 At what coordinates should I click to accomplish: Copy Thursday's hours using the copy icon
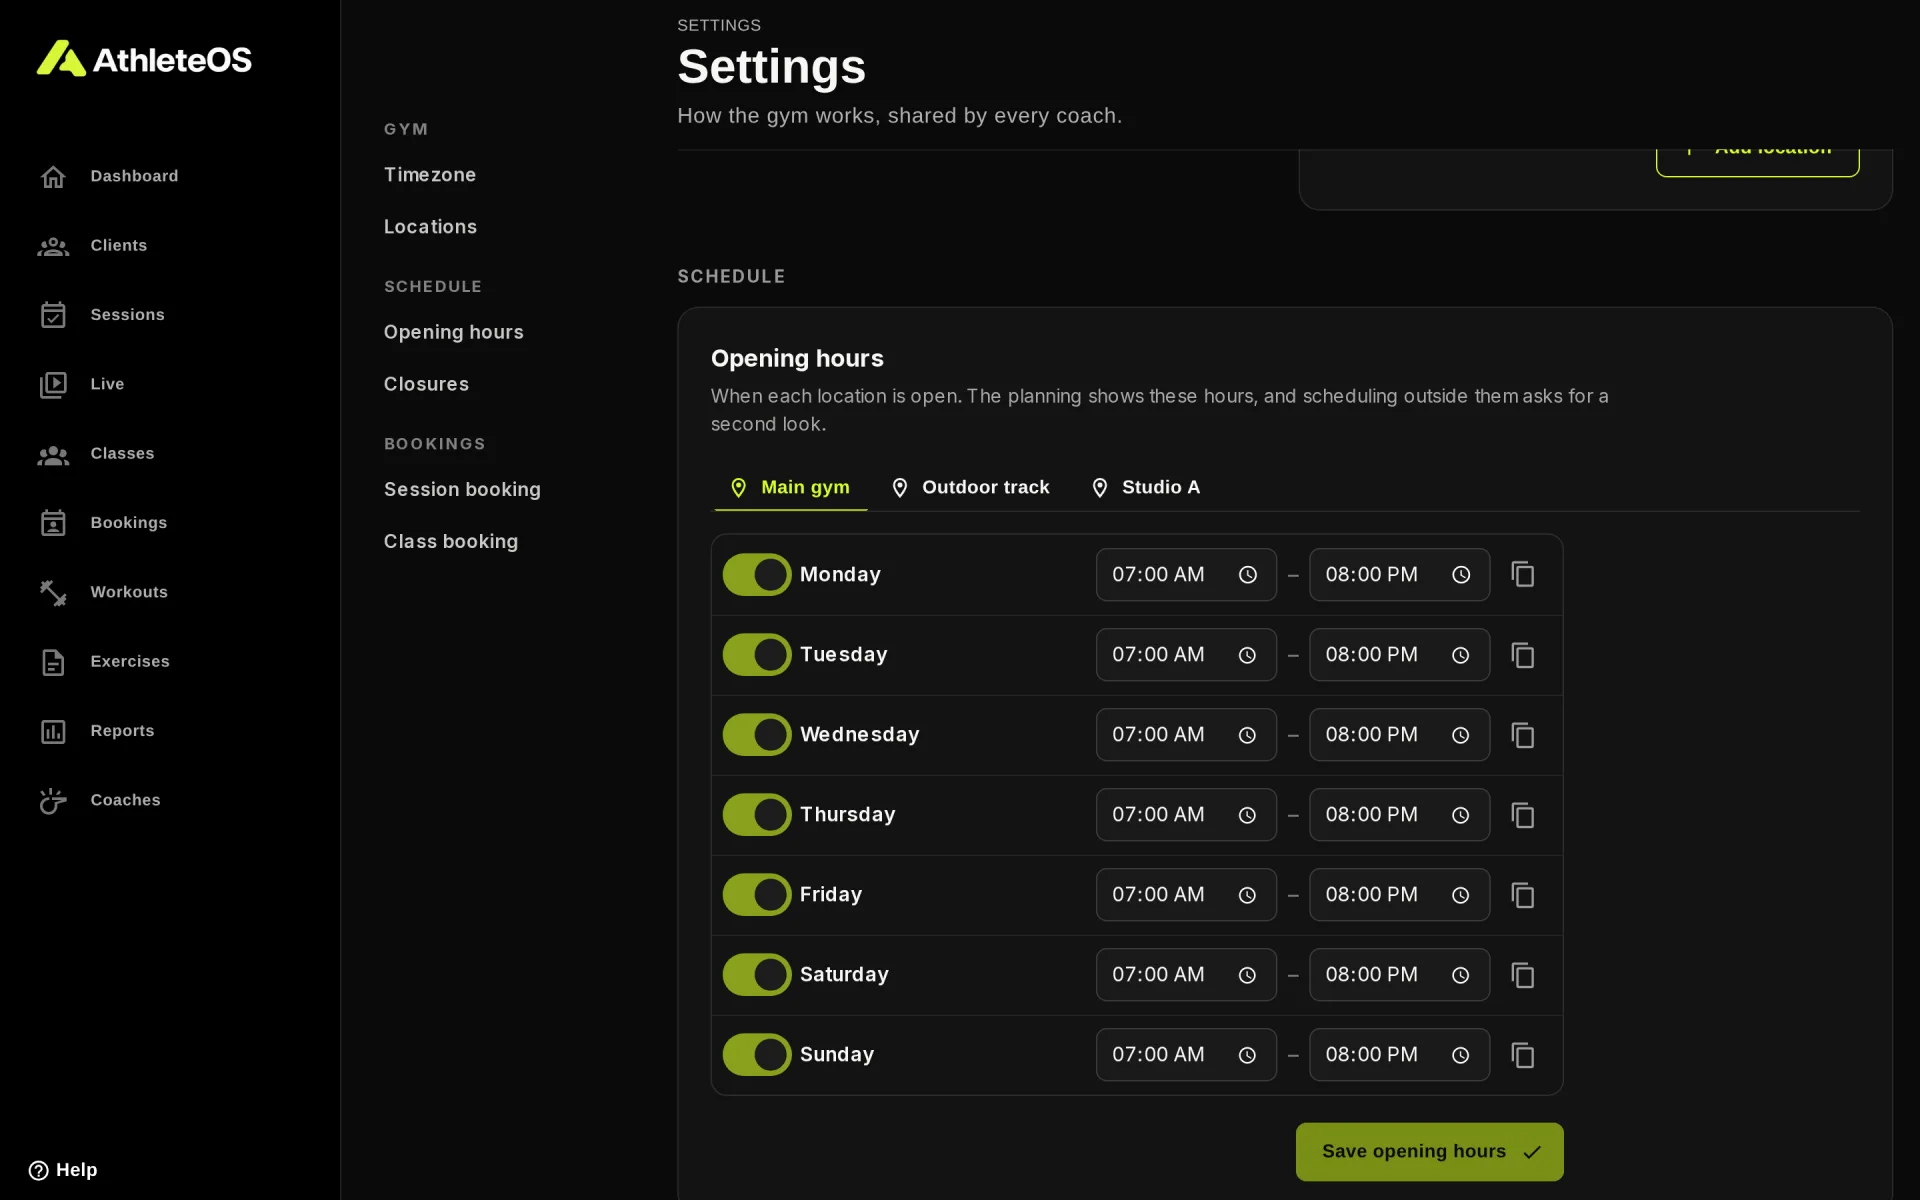click(x=1522, y=815)
